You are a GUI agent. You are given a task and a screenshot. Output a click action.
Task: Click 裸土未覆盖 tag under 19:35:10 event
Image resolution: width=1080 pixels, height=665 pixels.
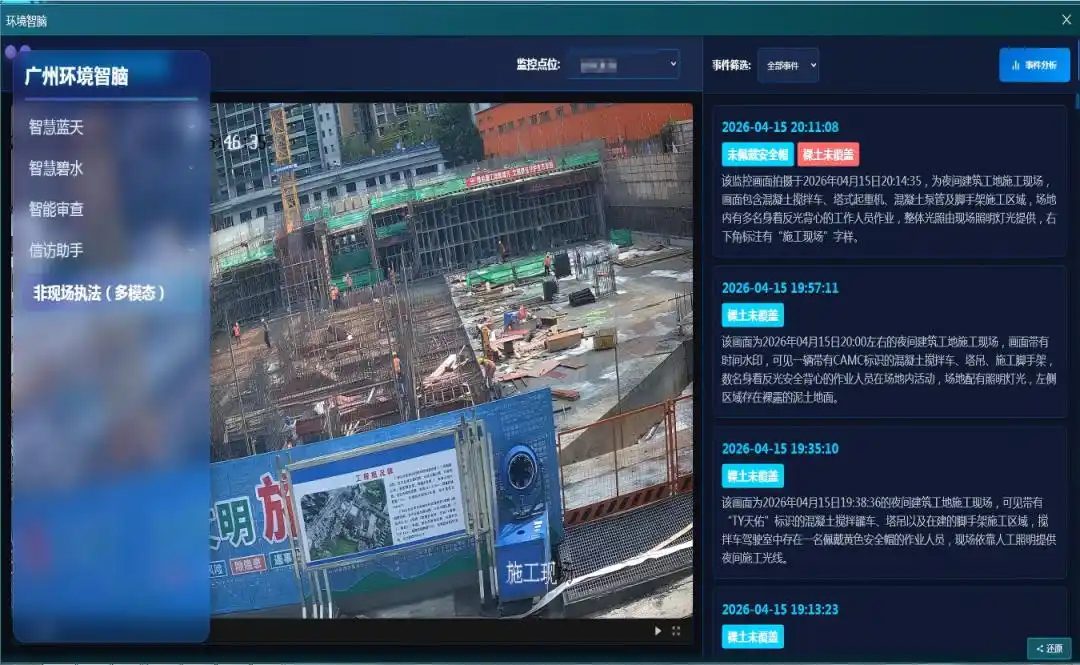752,475
